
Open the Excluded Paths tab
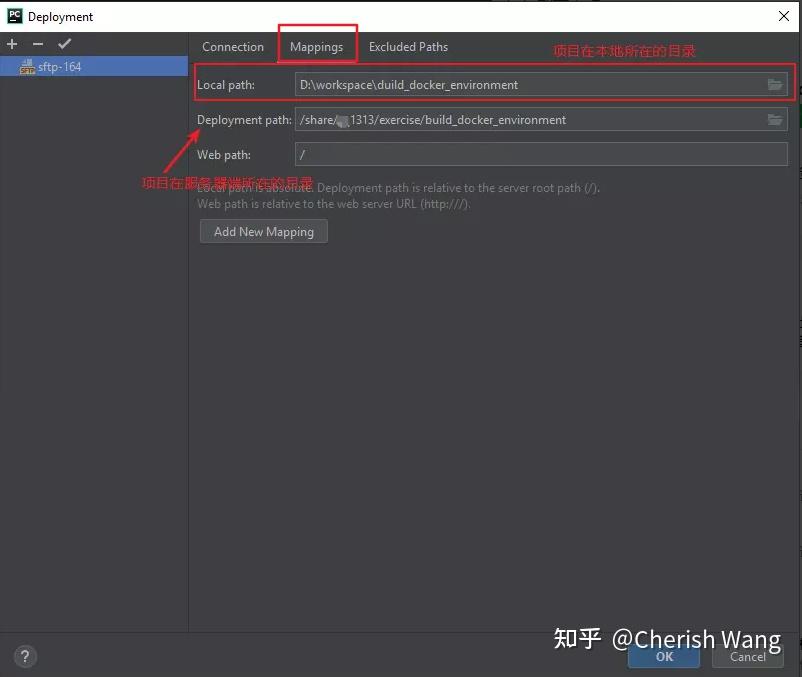408,46
